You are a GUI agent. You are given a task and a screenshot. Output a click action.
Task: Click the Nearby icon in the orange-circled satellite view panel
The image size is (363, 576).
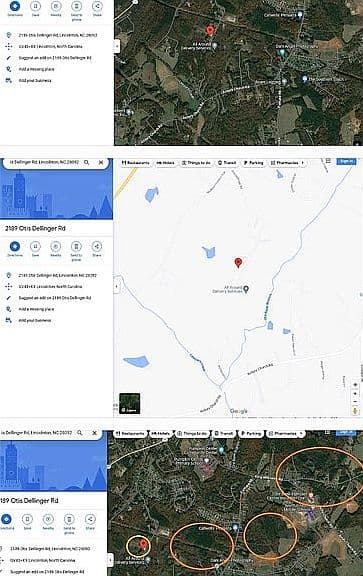(x=48, y=519)
